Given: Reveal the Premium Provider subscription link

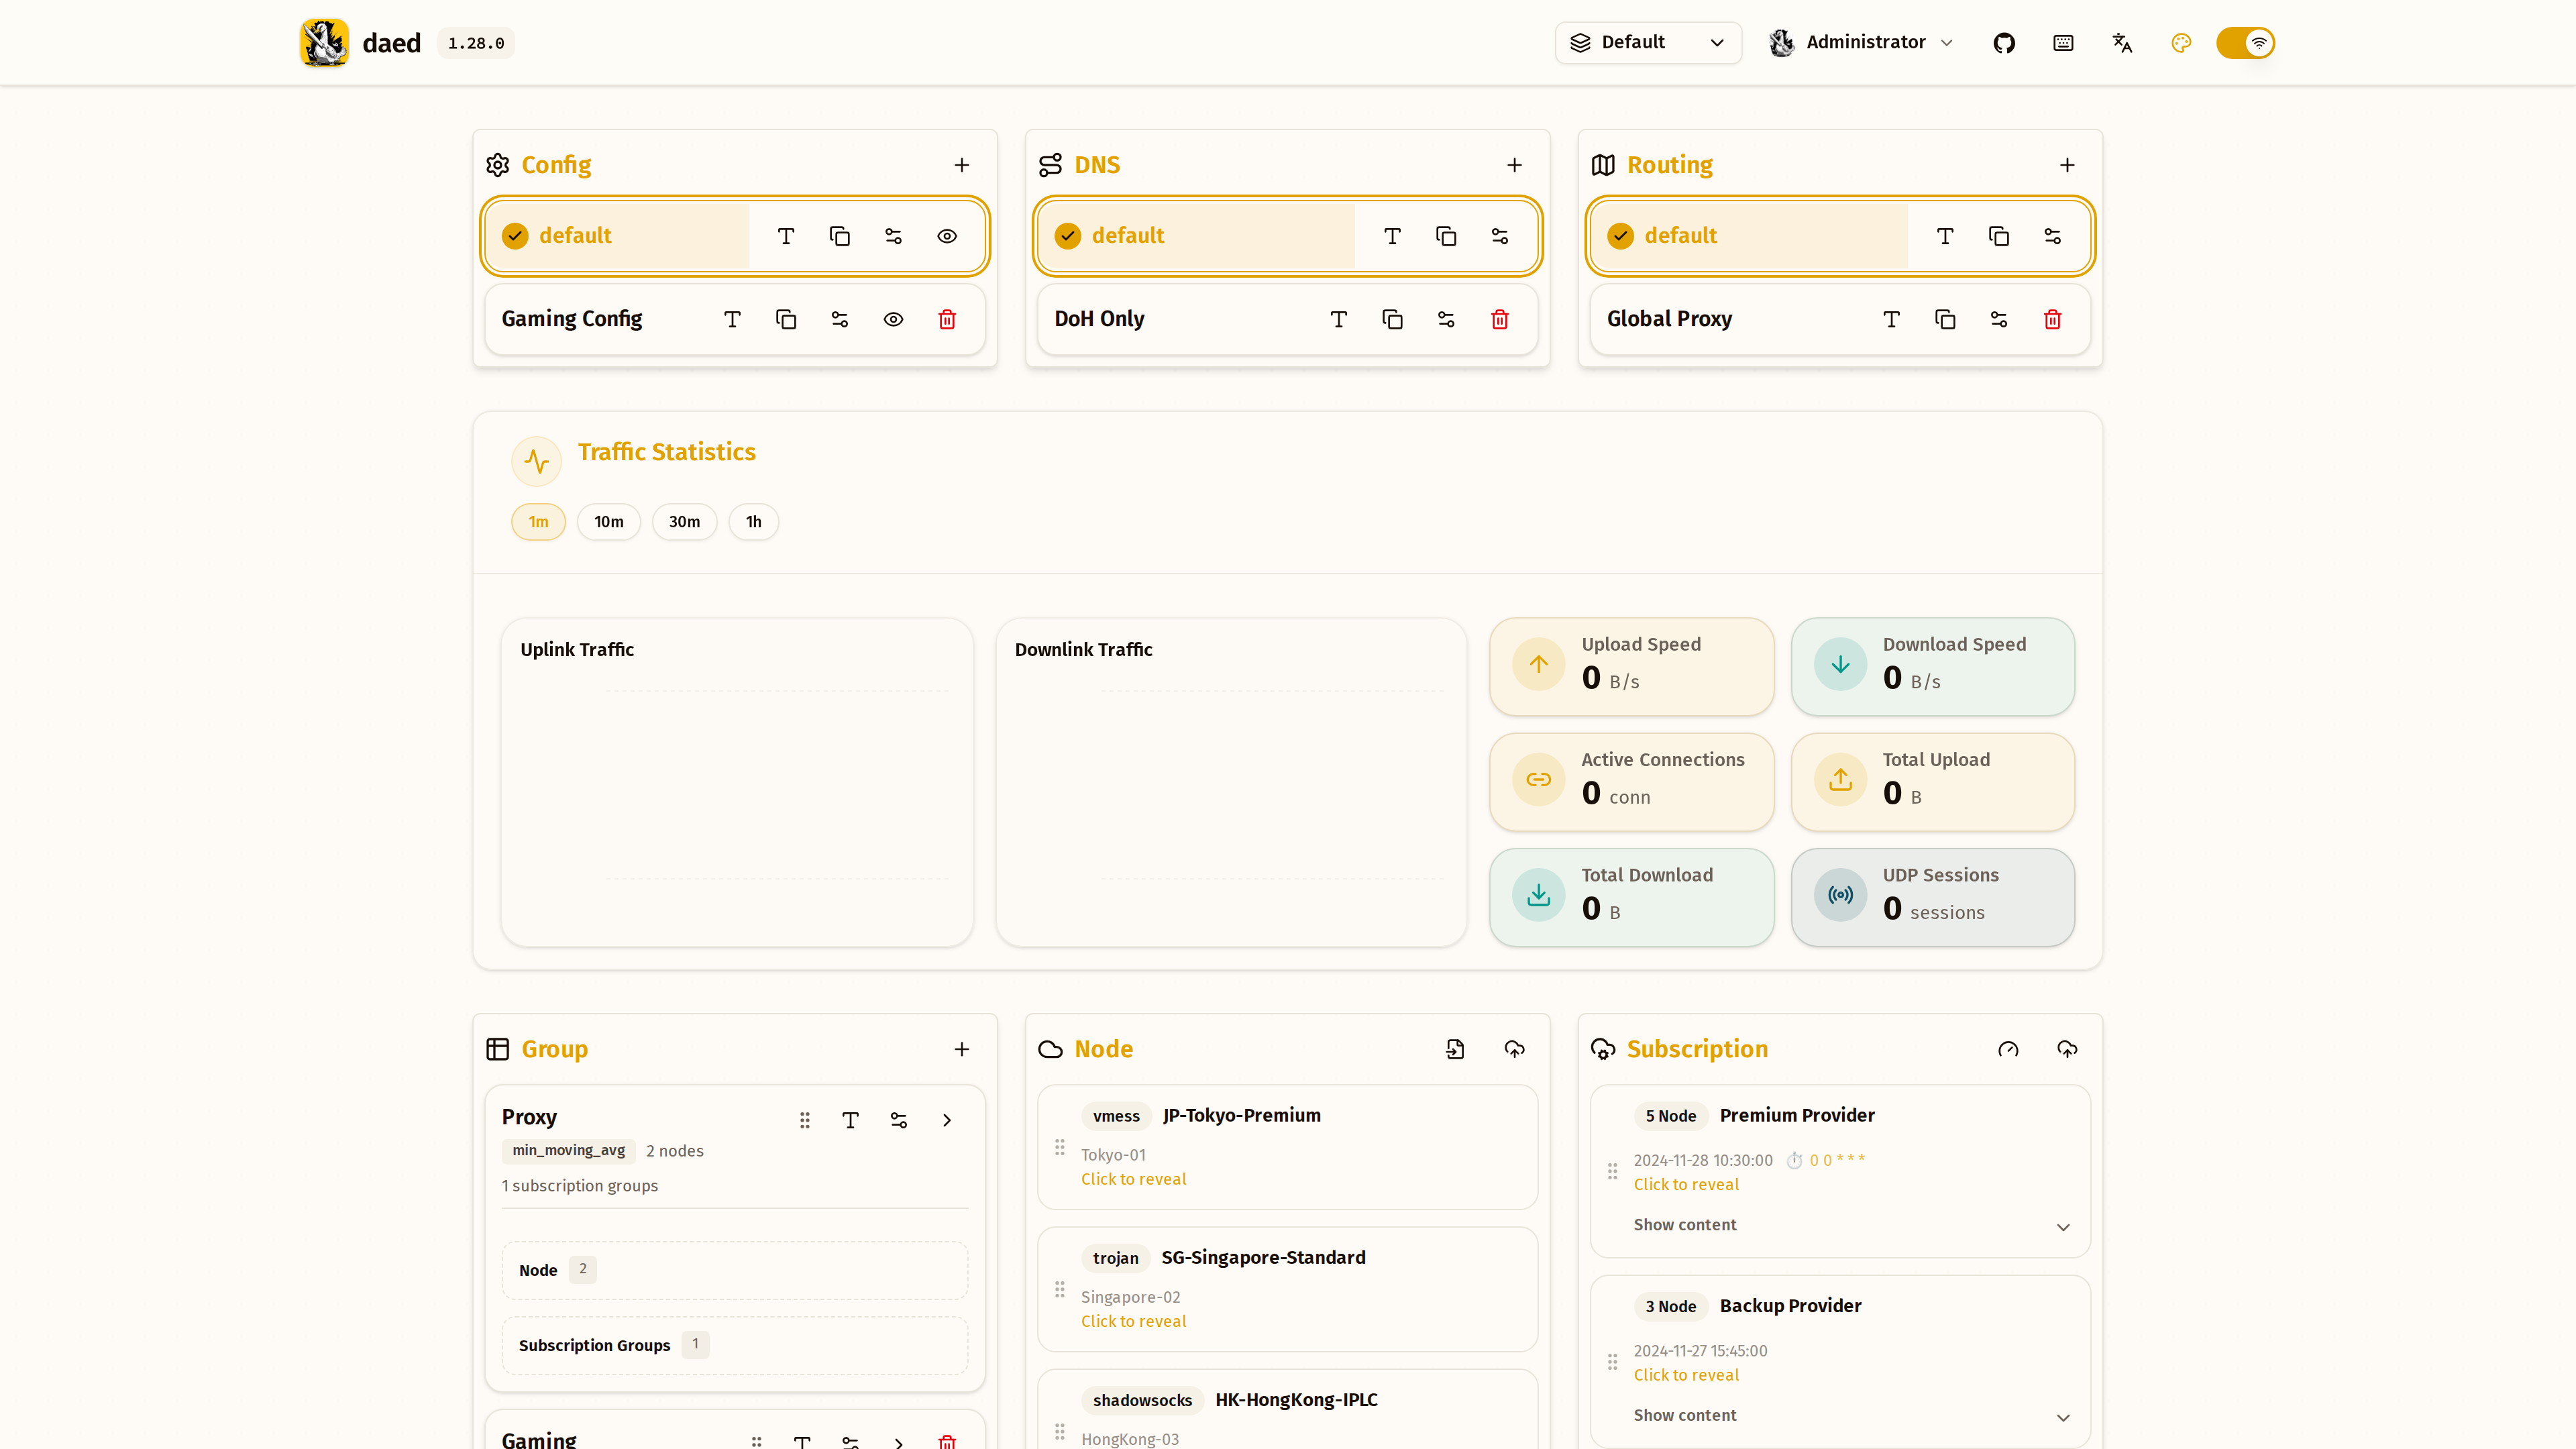Looking at the screenshot, I should coord(1686,1184).
